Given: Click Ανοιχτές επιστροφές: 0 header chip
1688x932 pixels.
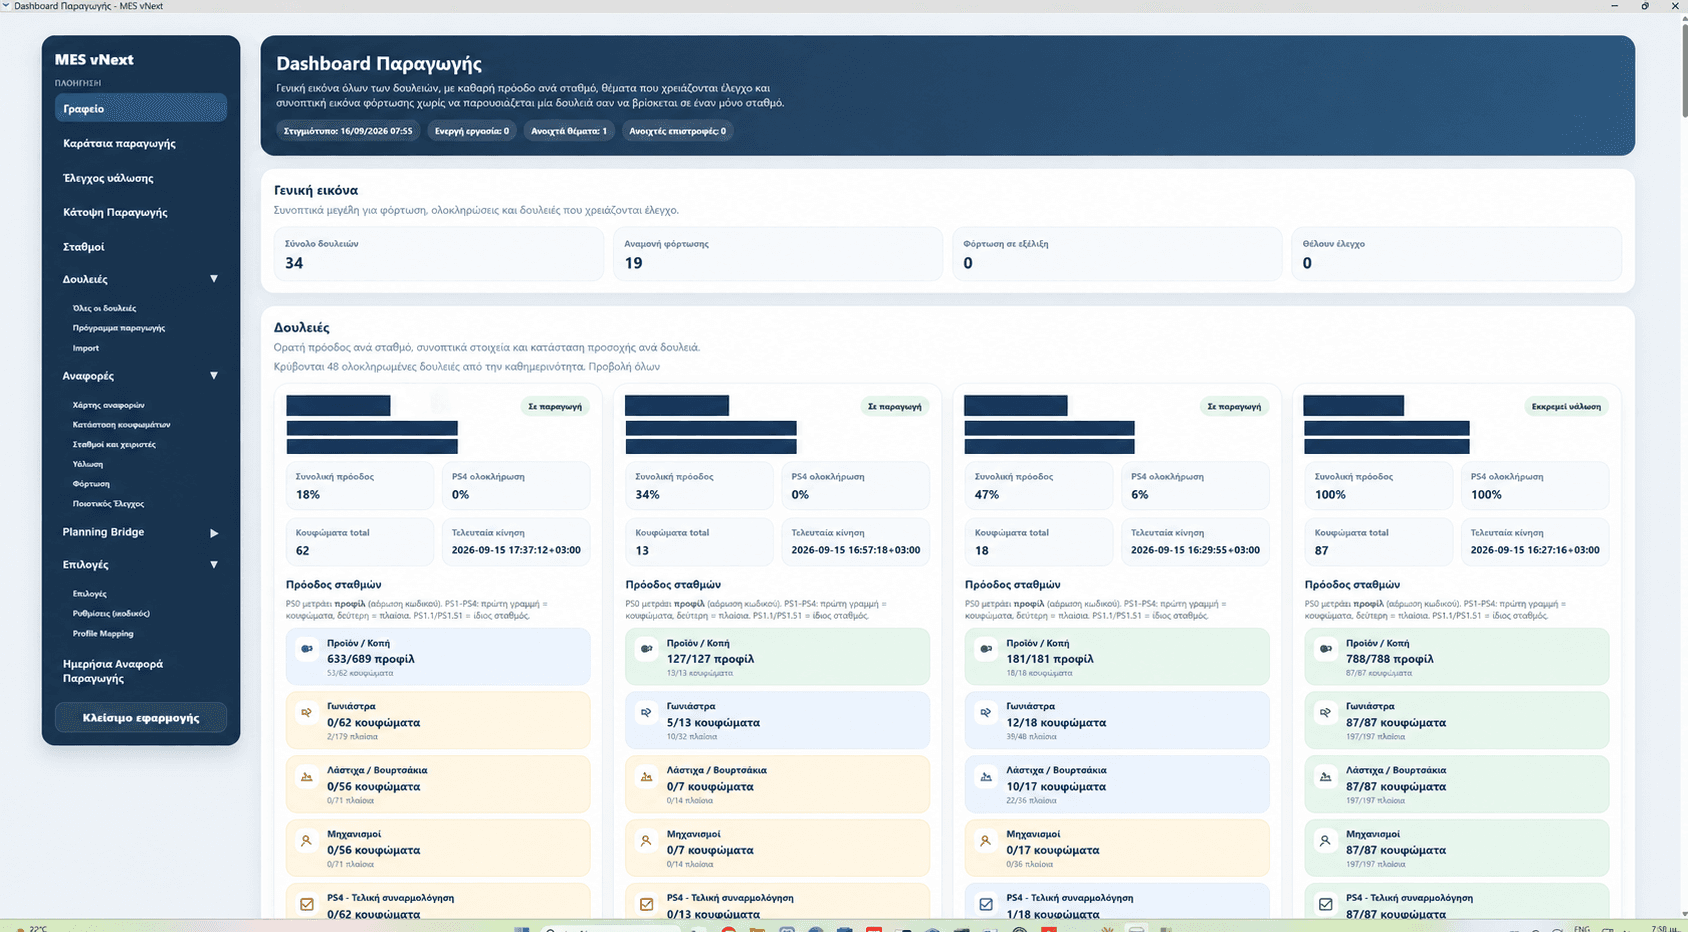Looking at the screenshot, I should coord(678,131).
